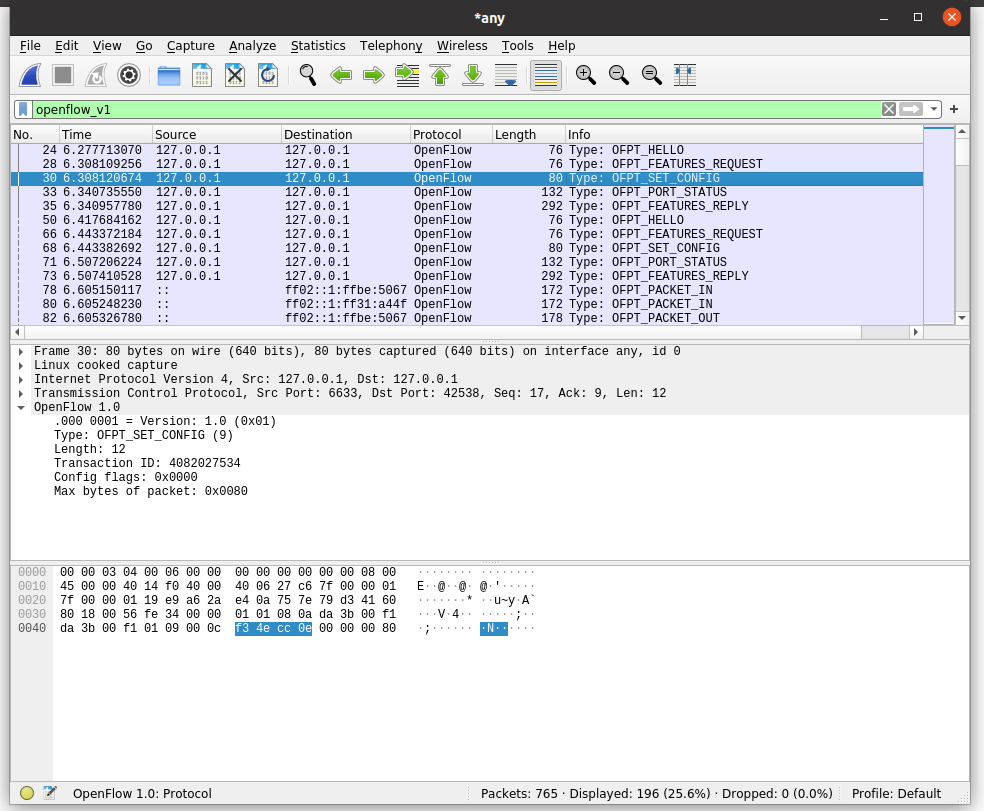Open capture options gear icon
Viewport: 984px width, 811px height.
129,75
